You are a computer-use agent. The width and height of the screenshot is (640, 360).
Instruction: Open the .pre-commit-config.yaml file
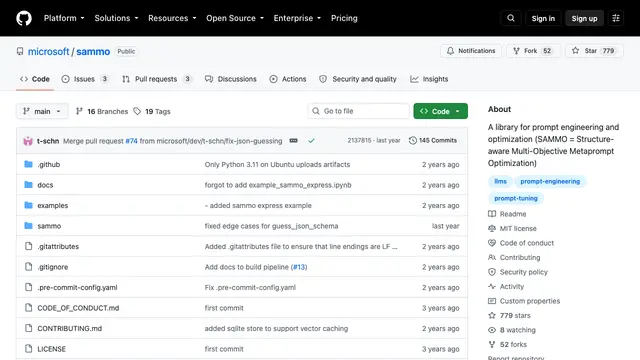click(x=77, y=287)
